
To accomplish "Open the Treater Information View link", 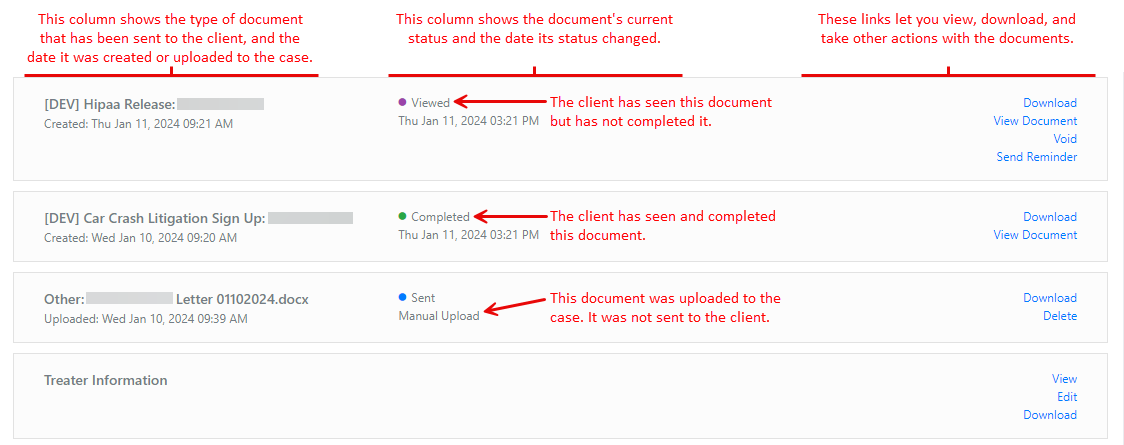I will [x=1064, y=379].
